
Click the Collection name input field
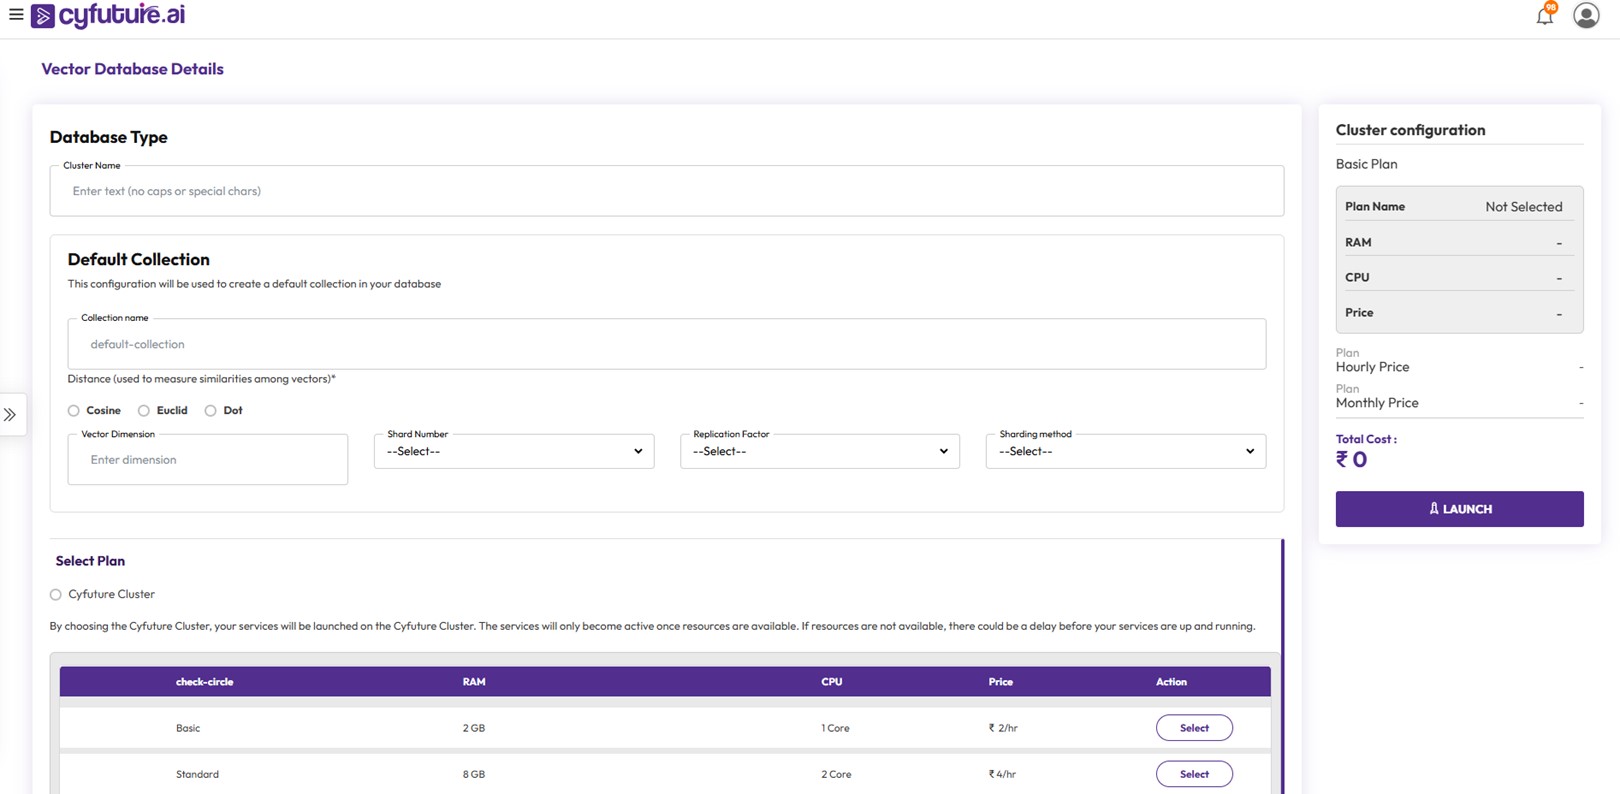[666, 344]
